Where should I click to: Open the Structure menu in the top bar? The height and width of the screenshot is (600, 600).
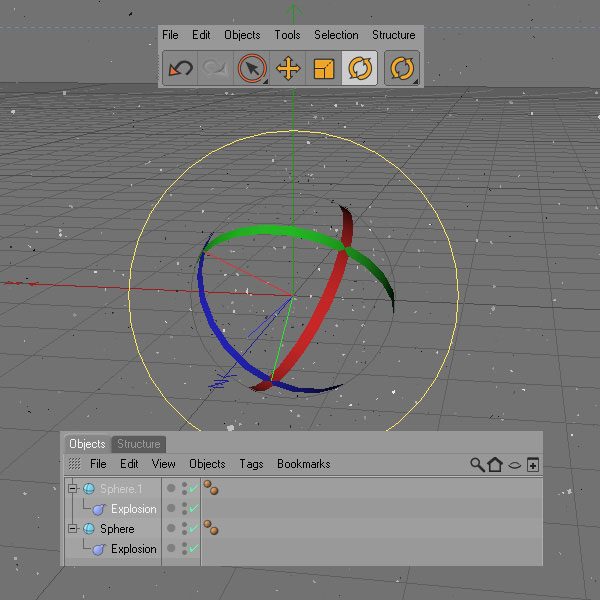(x=394, y=35)
